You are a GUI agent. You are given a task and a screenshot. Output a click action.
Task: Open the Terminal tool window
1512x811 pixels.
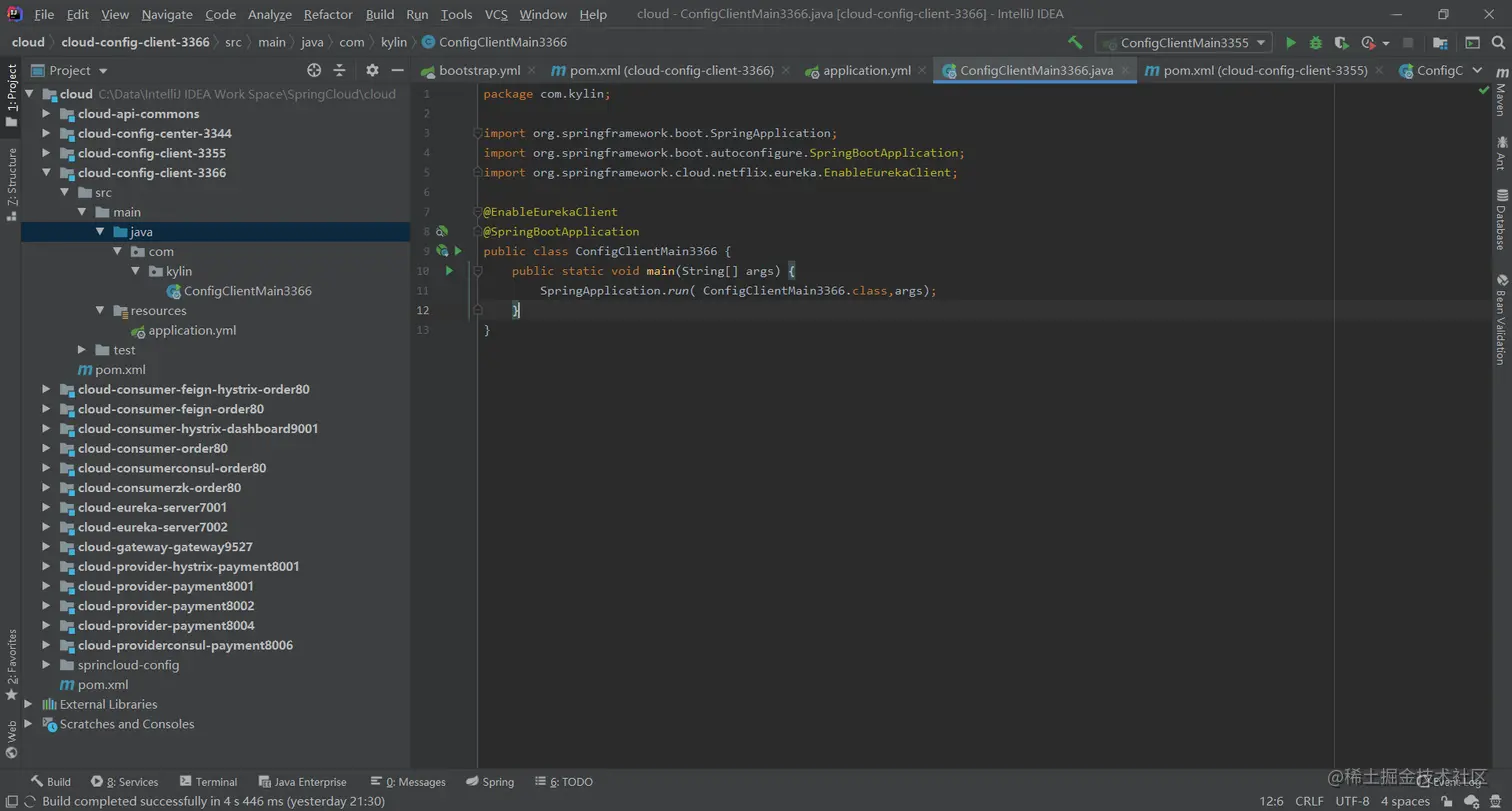click(208, 782)
